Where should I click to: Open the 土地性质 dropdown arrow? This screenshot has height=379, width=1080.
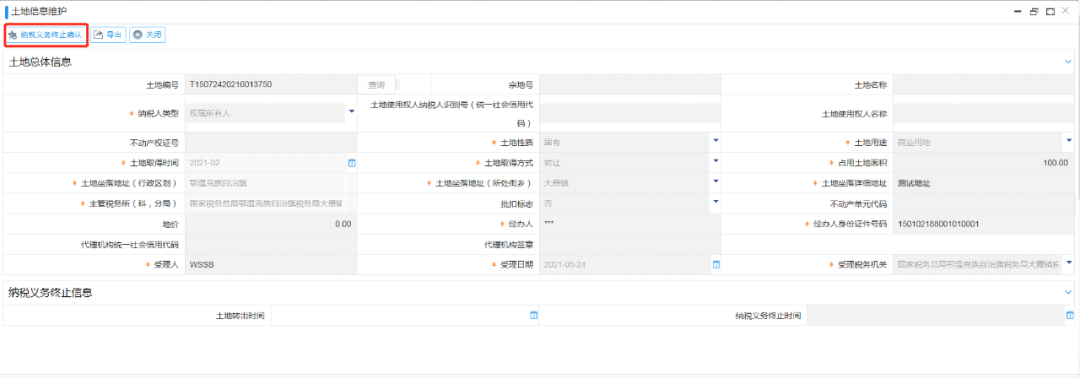coord(715,141)
